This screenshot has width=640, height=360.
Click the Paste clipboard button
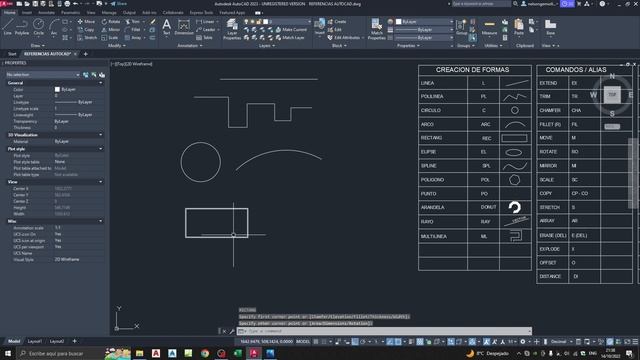tap(519, 27)
